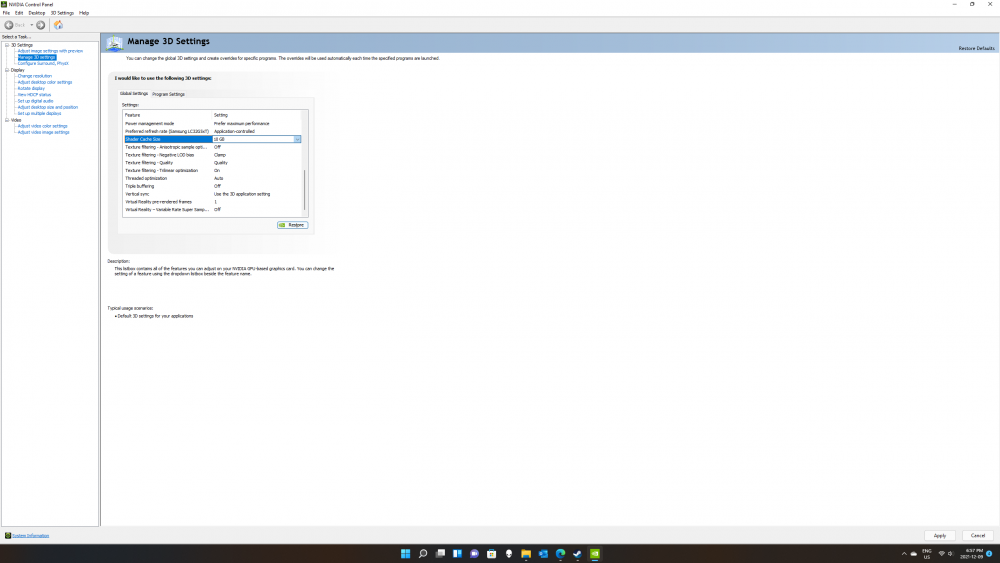1000x563 pixels.
Task: Open the Home icon in the toolbar
Action: (58, 25)
